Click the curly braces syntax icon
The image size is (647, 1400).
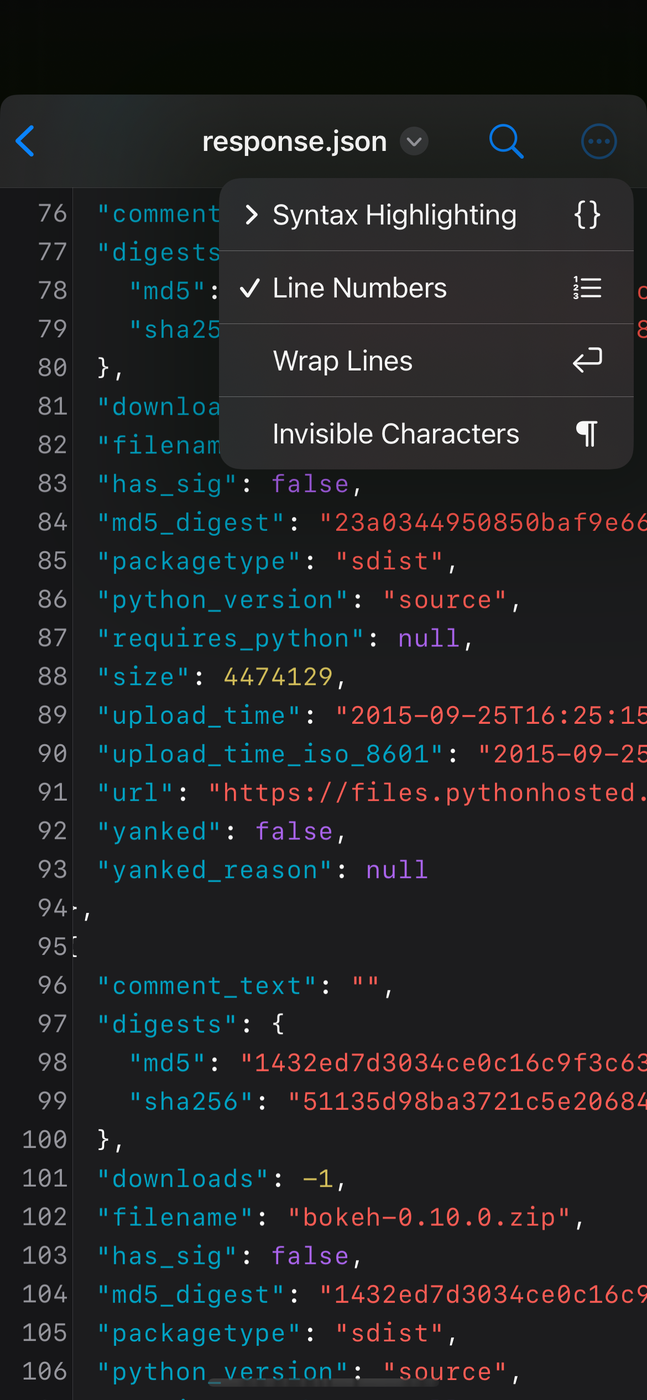587,215
